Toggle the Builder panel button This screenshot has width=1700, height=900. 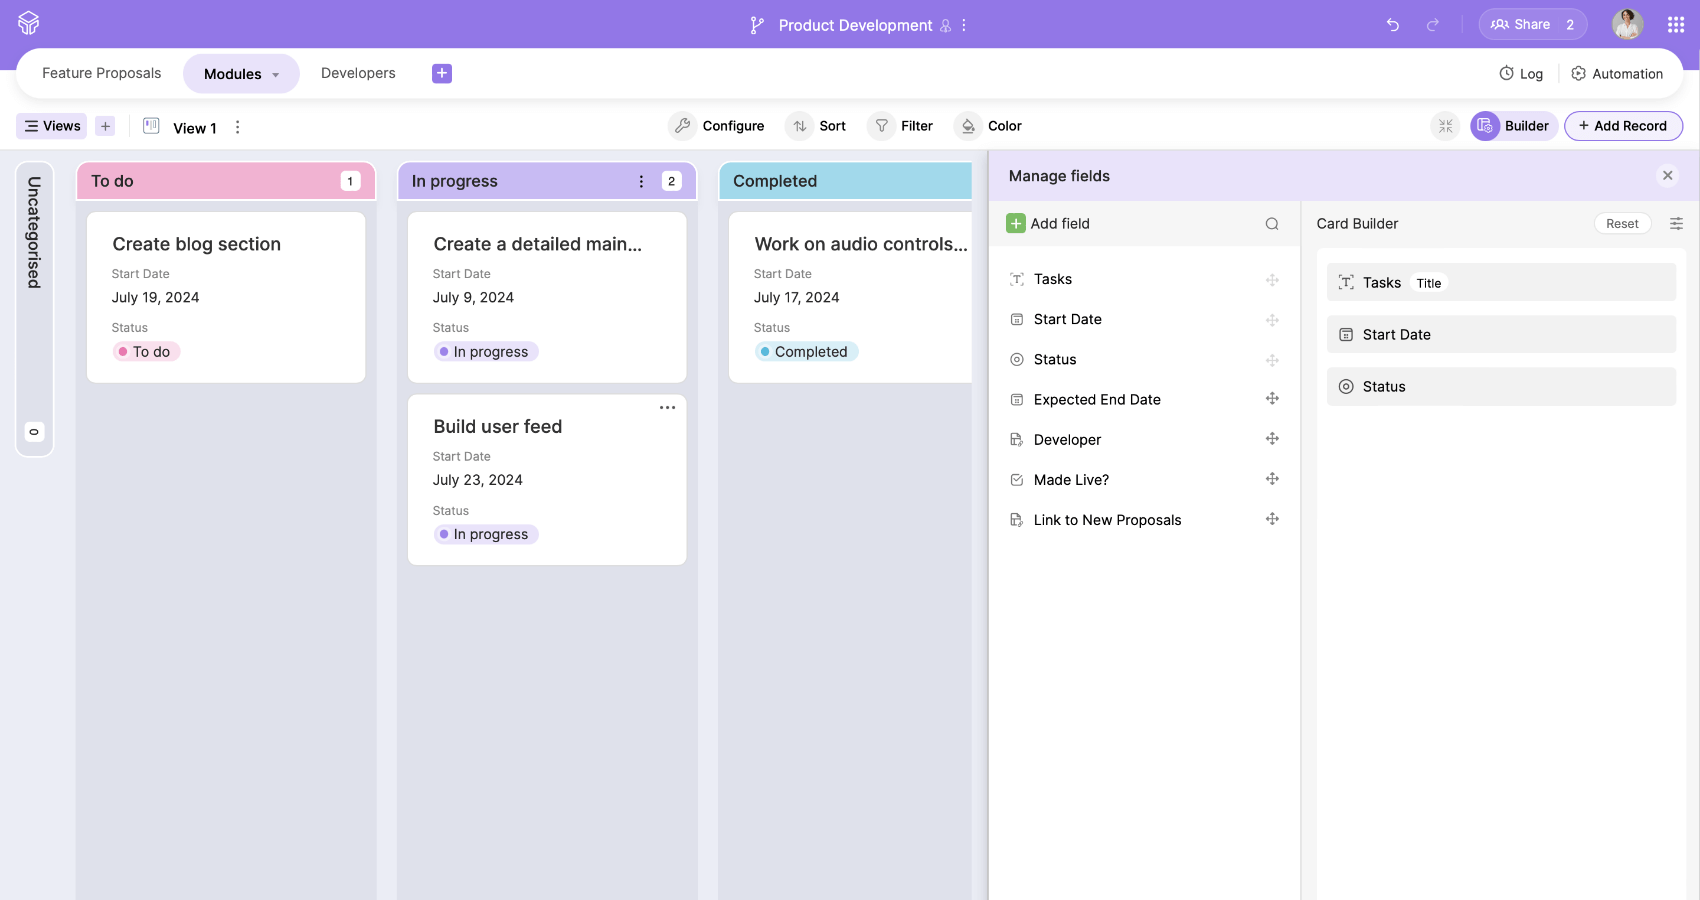click(1513, 126)
